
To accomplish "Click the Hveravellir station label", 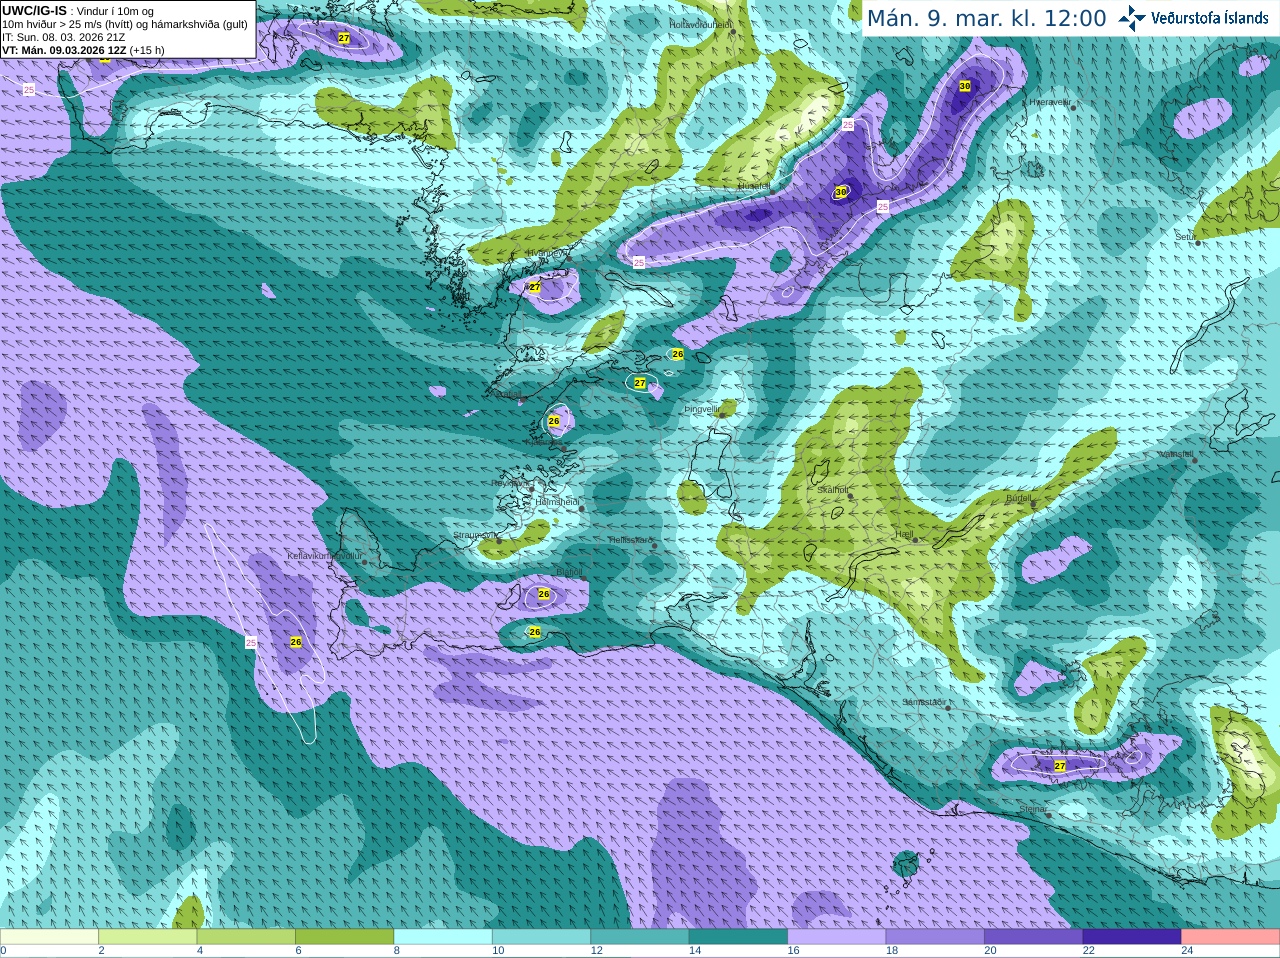I will click(1050, 102).
